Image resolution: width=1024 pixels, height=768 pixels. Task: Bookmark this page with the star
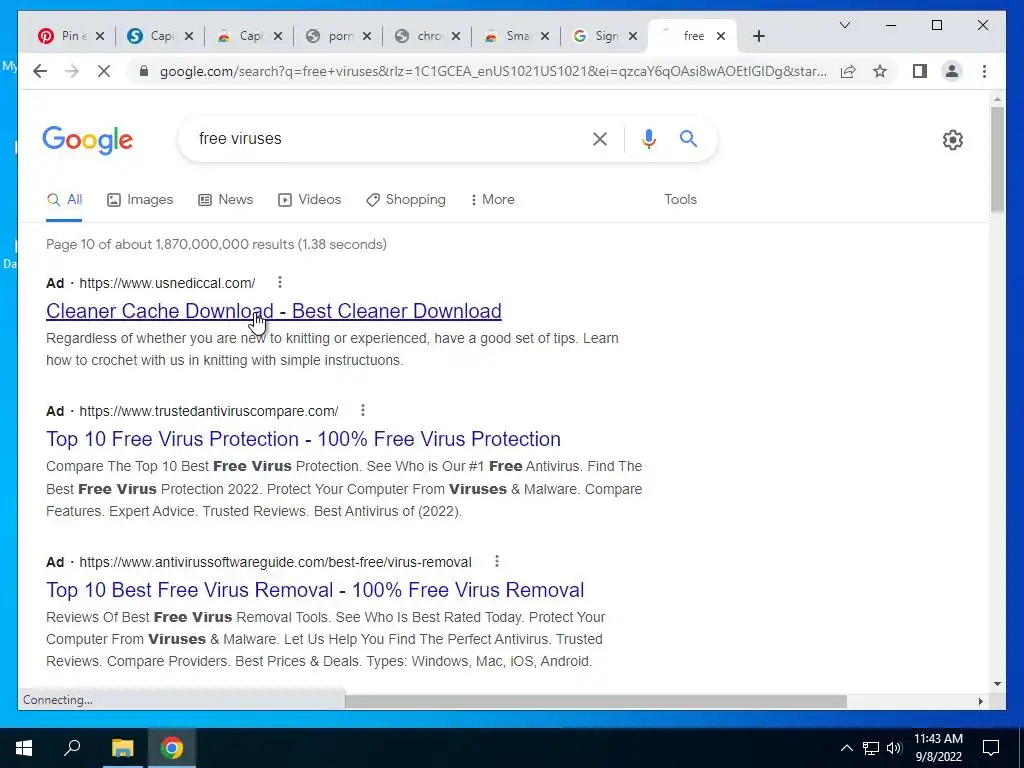[880, 71]
